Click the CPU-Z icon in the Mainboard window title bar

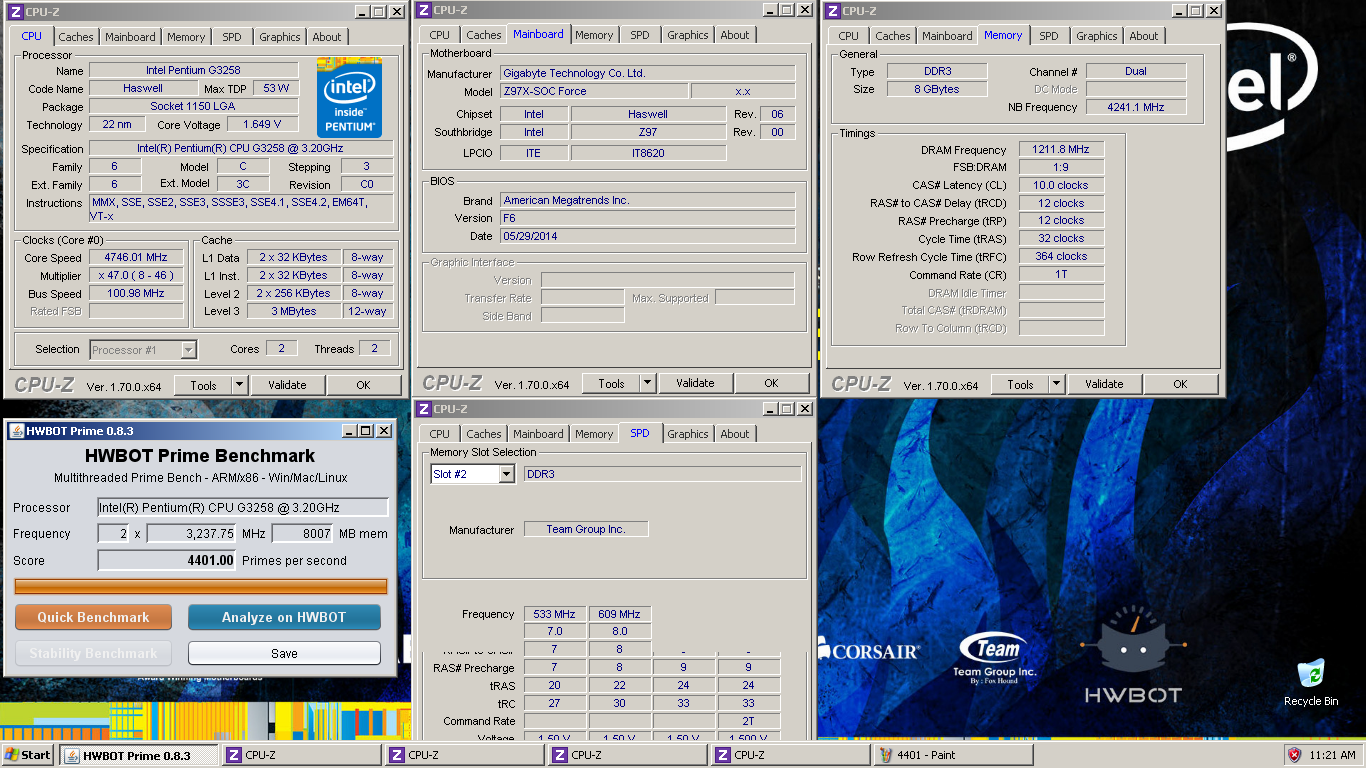click(424, 10)
